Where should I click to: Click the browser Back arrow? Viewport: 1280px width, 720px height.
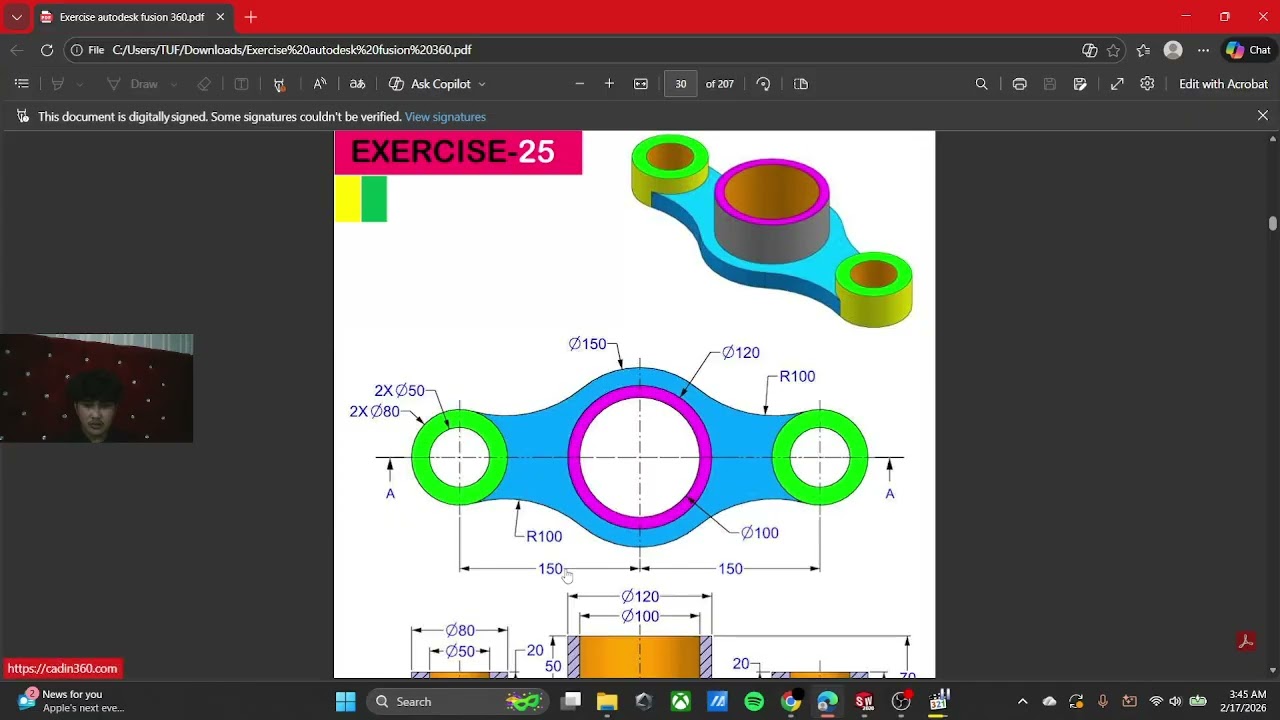pyautogui.click(x=17, y=50)
